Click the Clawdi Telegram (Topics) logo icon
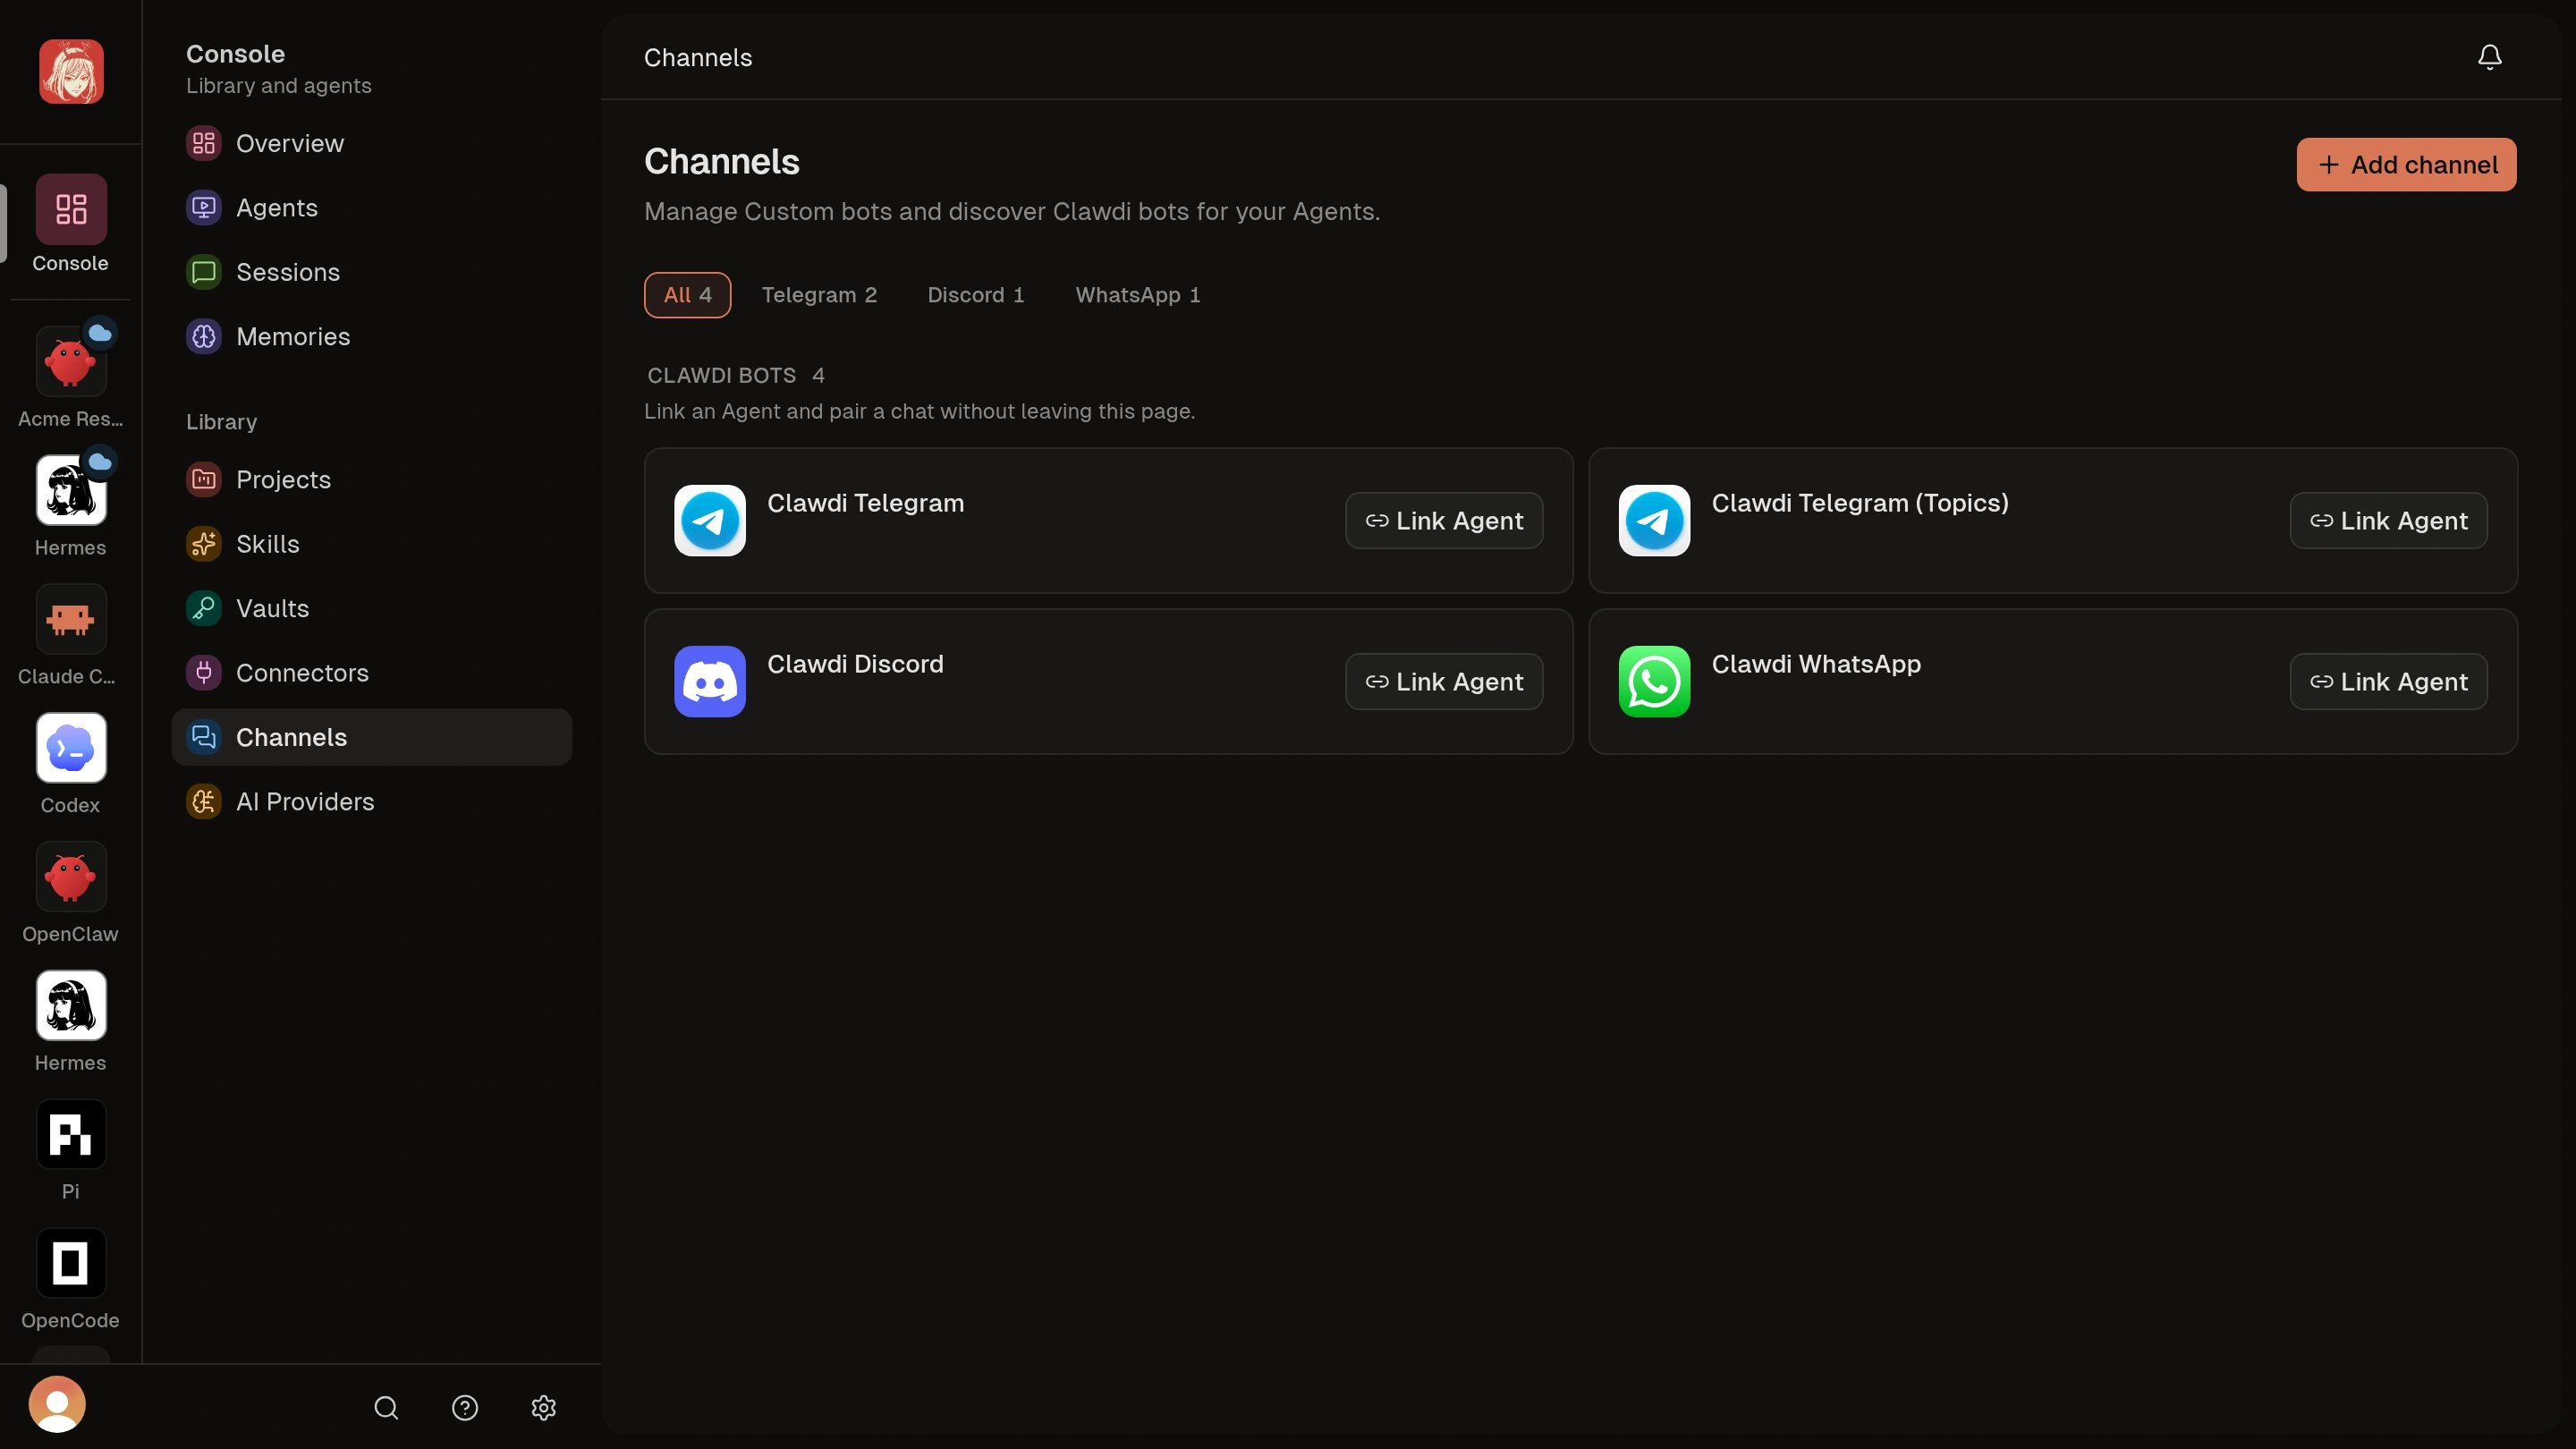 tap(1654, 521)
